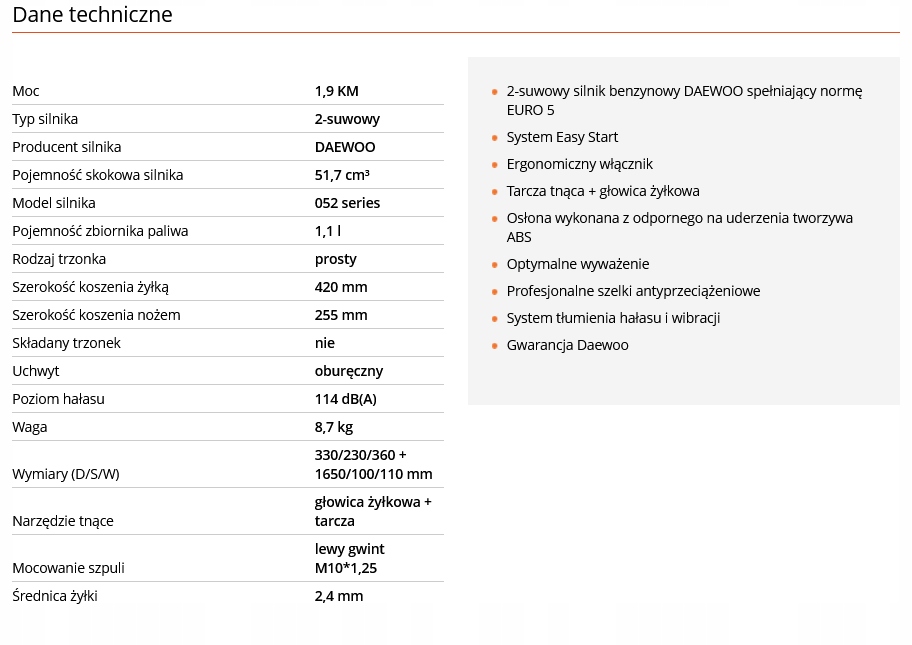Click the "Rodzaj trzonka" row label
The width and height of the screenshot is (912, 645).
point(59,259)
